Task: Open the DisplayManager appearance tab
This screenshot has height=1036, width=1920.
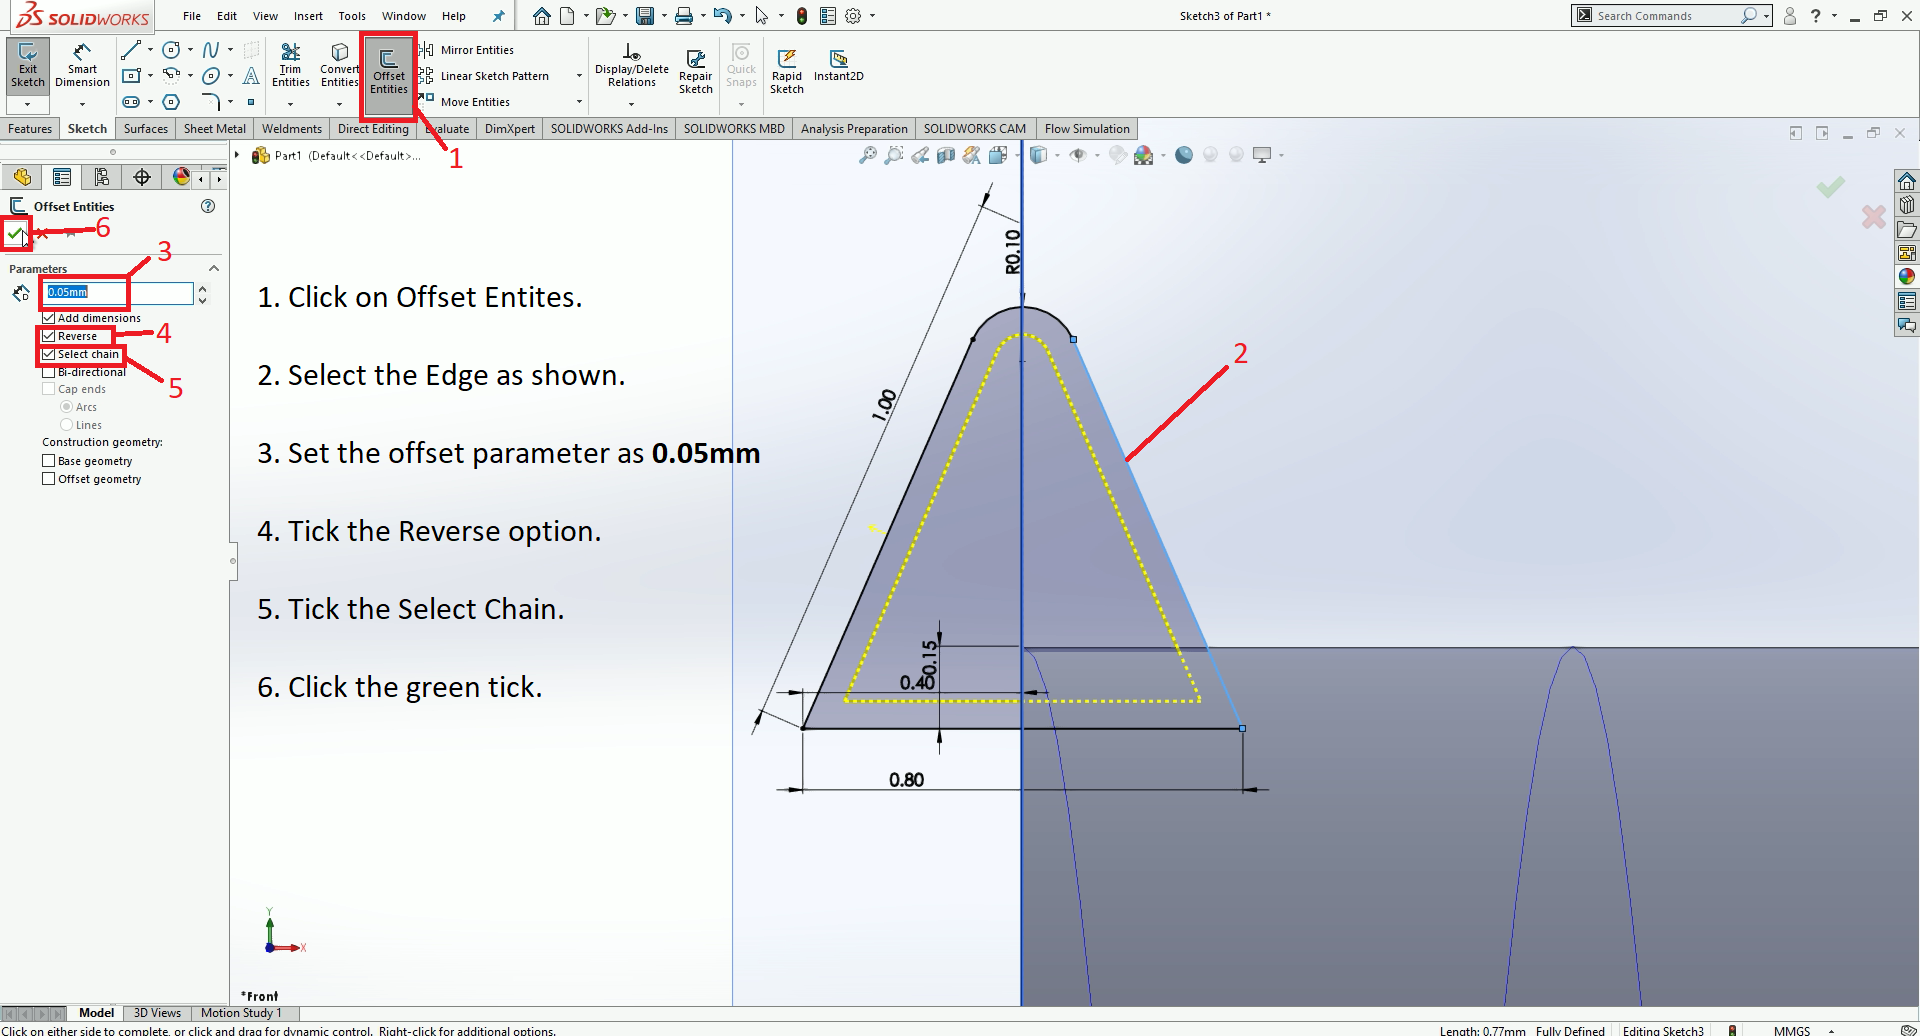Action: click(181, 177)
